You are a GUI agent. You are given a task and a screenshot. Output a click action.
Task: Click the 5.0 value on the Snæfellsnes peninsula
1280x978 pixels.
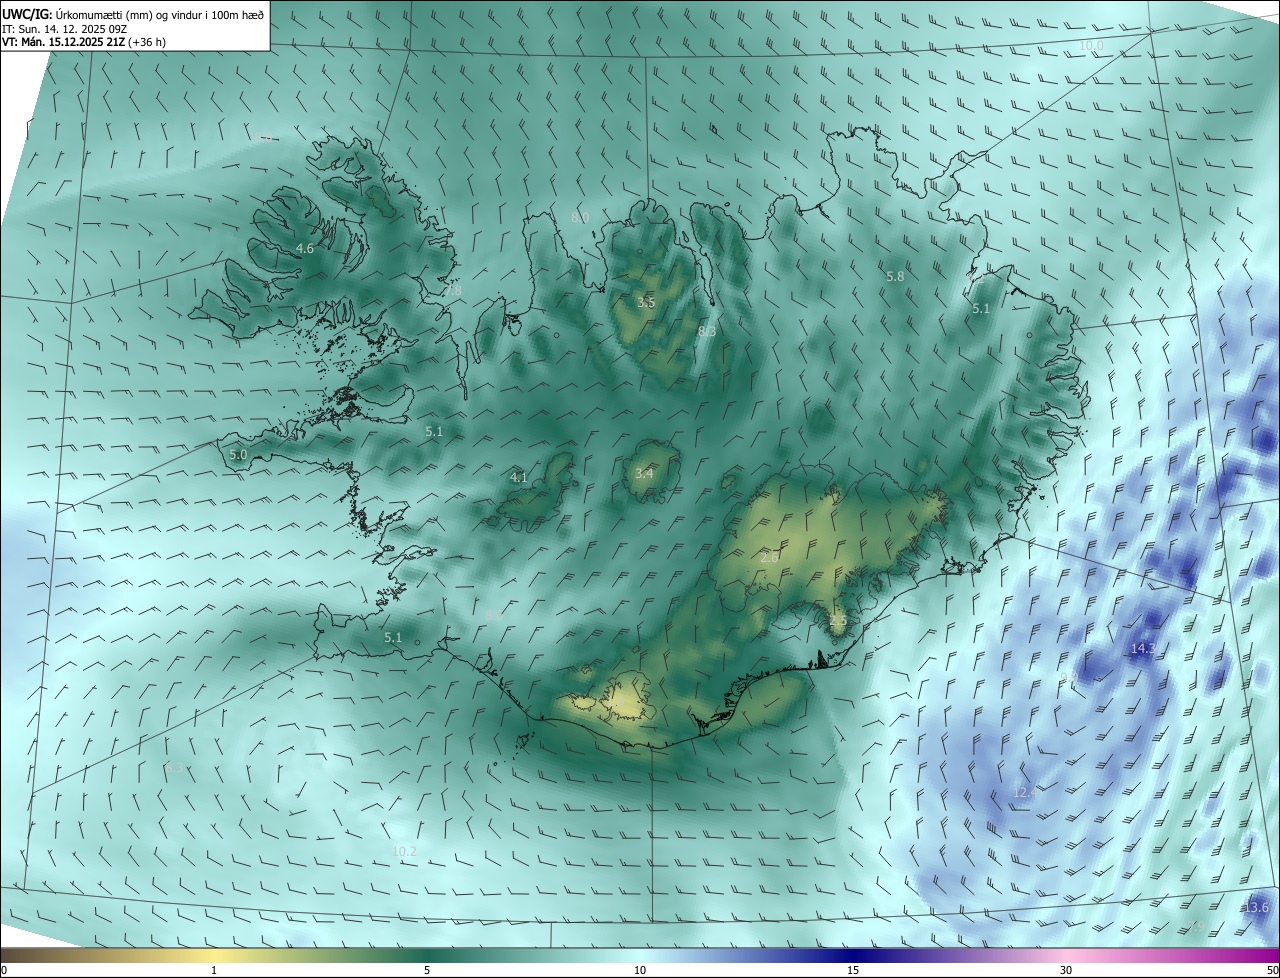click(x=238, y=454)
